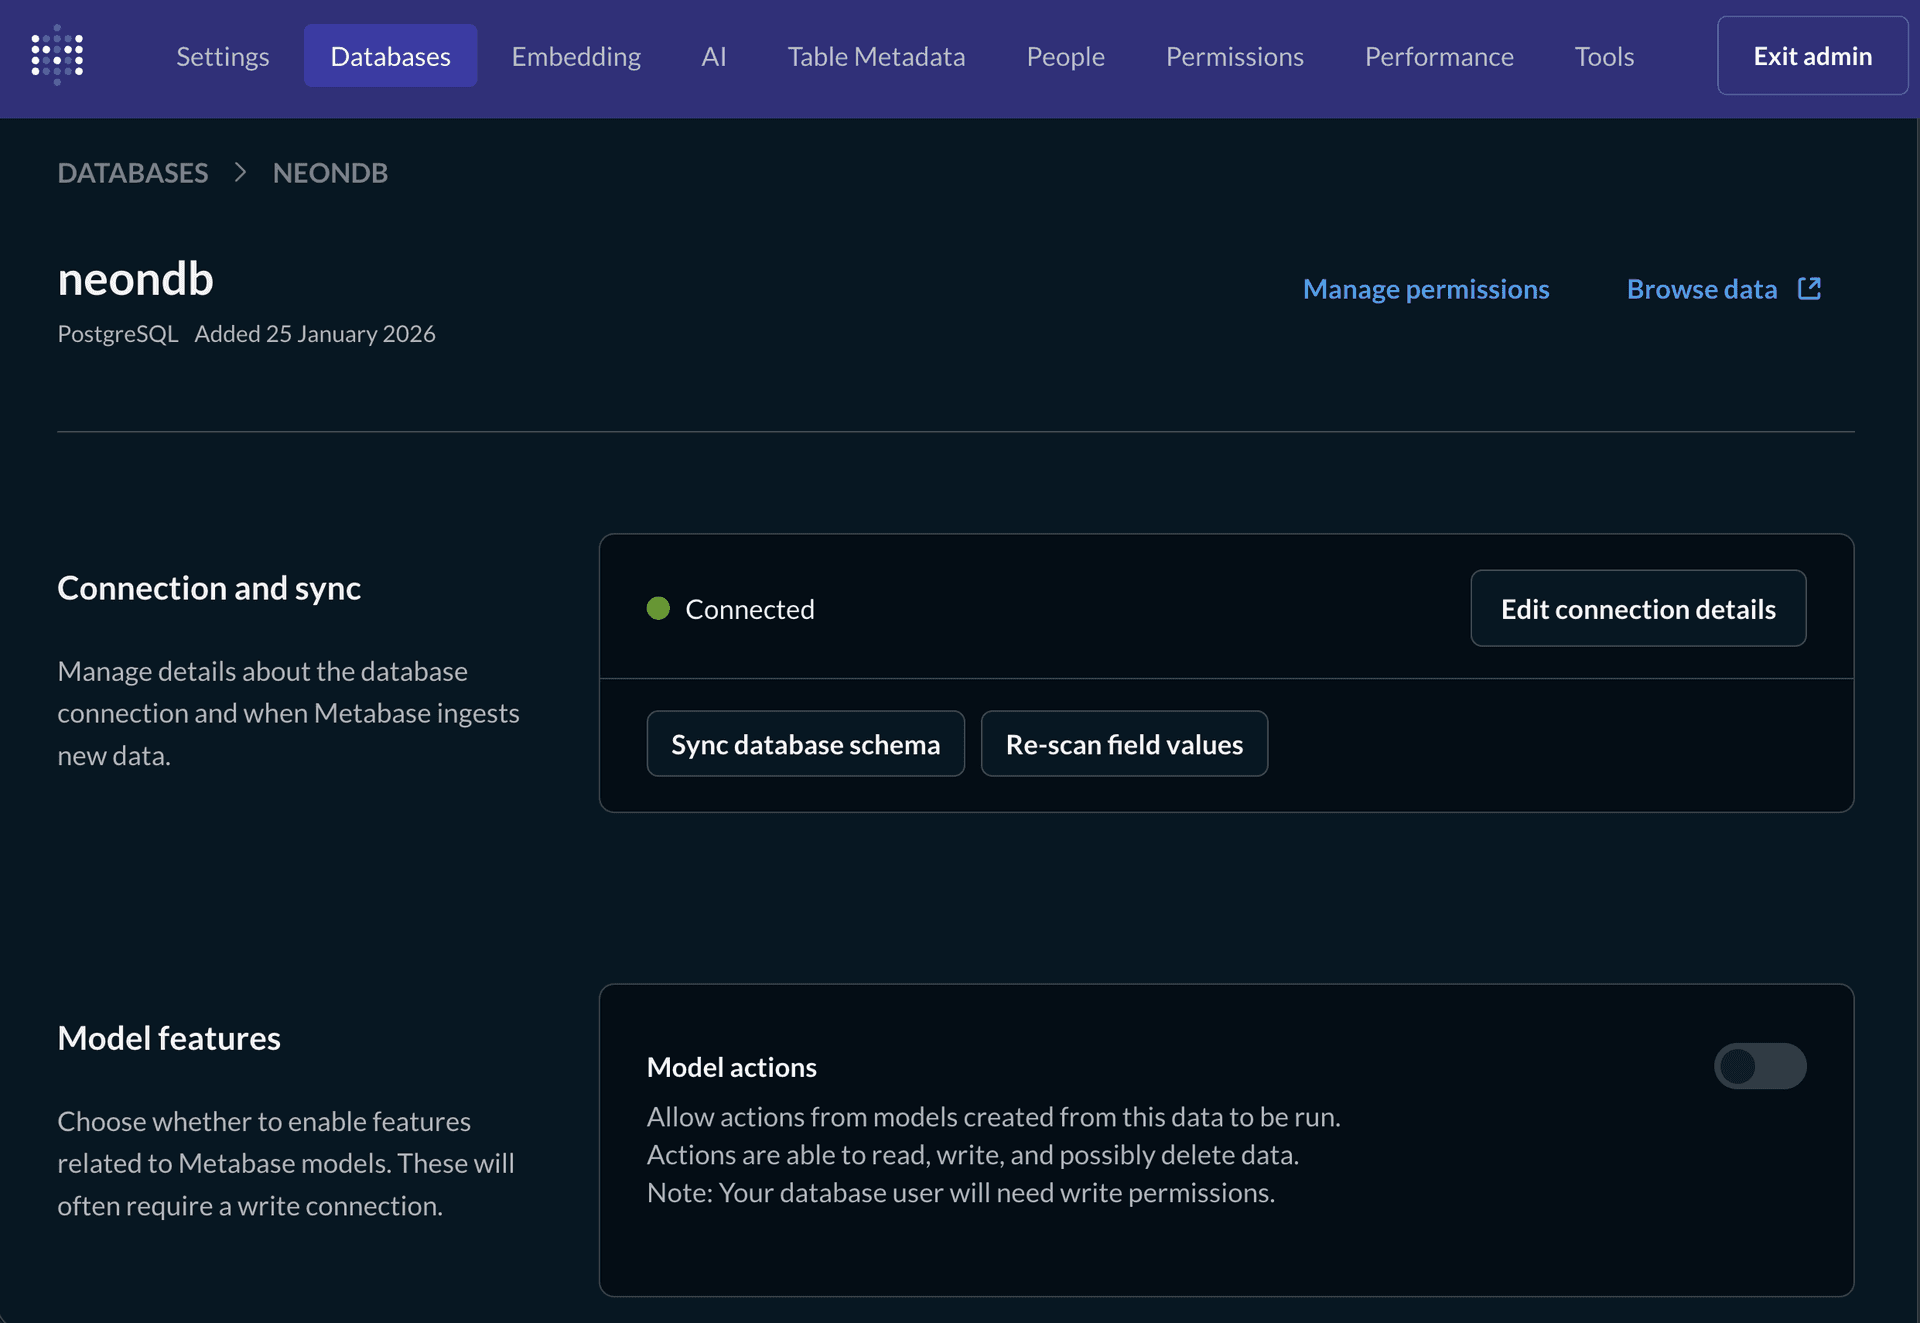Click Re-scan field values
The width and height of the screenshot is (1920, 1323).
1124,743
